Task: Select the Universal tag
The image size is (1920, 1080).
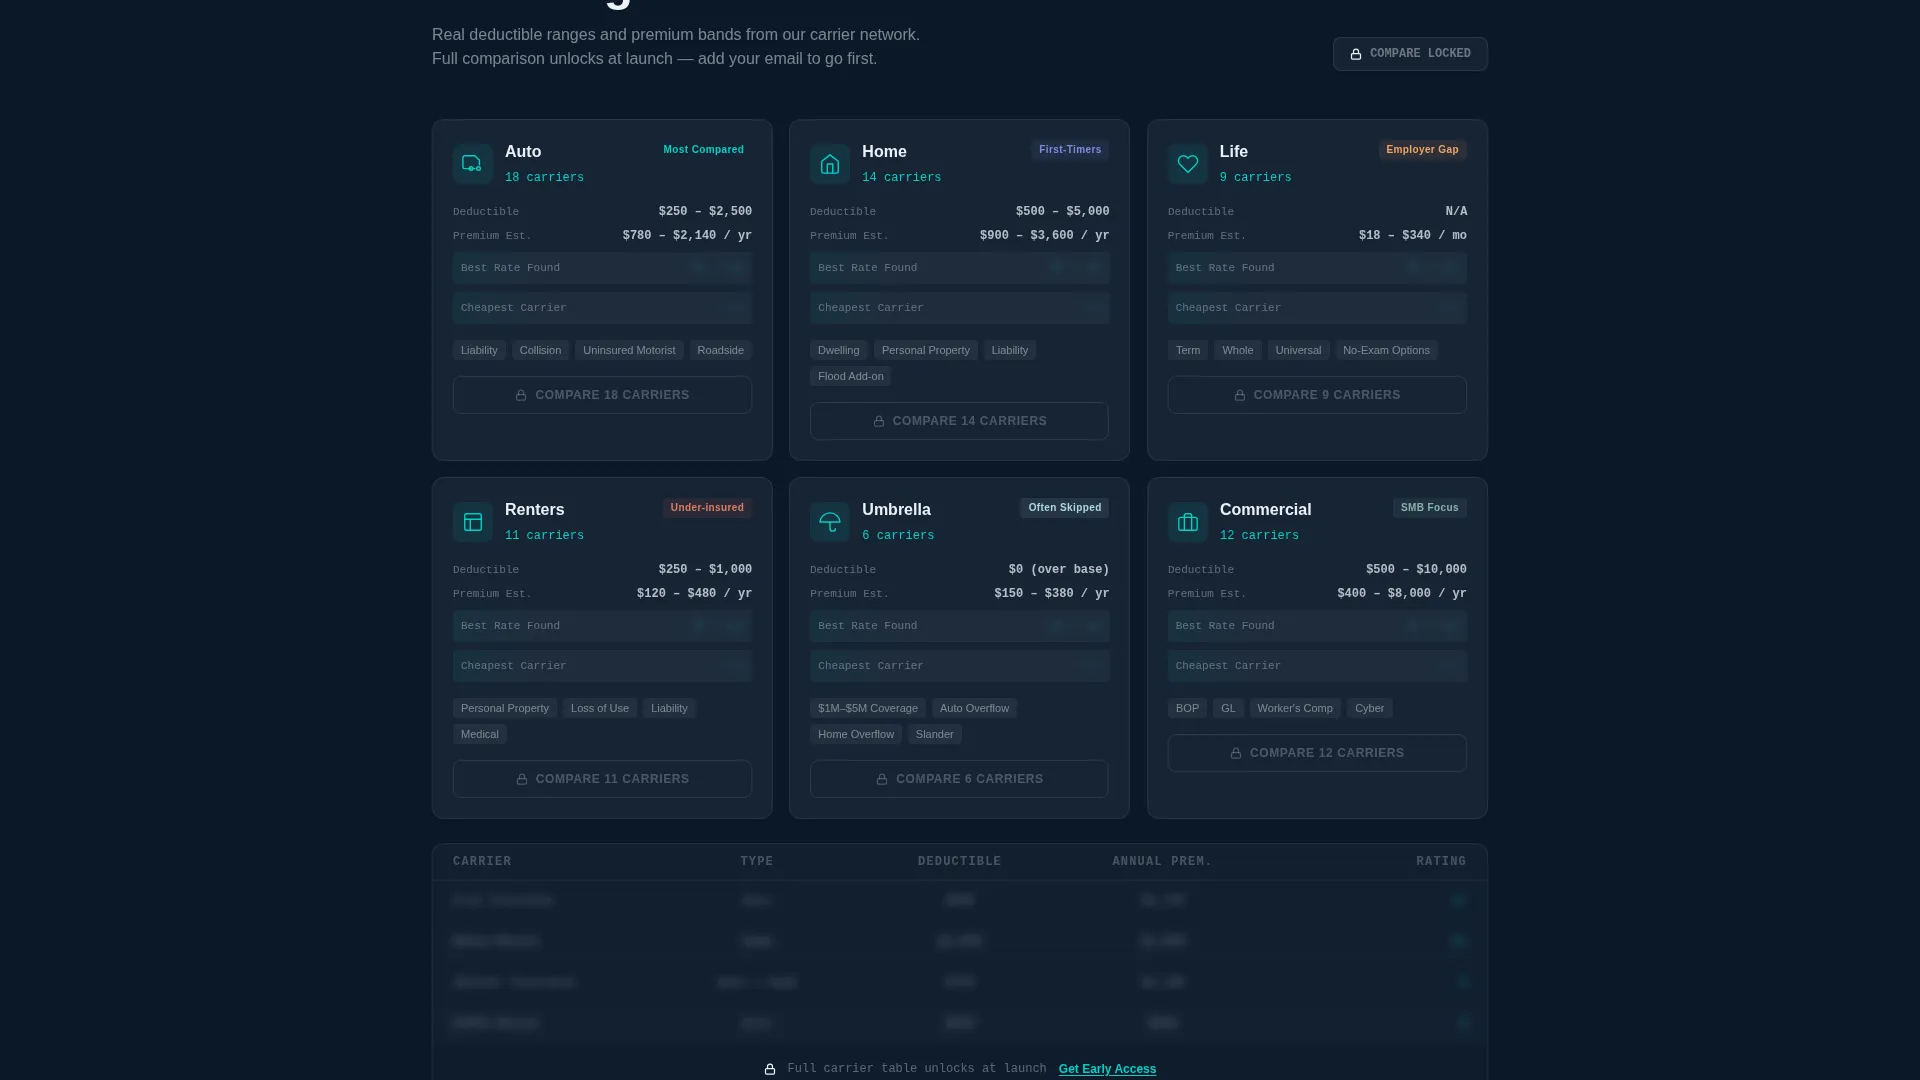Action: (1298, 350)
